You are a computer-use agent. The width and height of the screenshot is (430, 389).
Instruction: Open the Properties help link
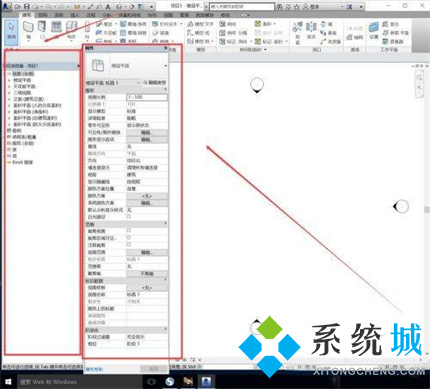(x=94, y=369)
